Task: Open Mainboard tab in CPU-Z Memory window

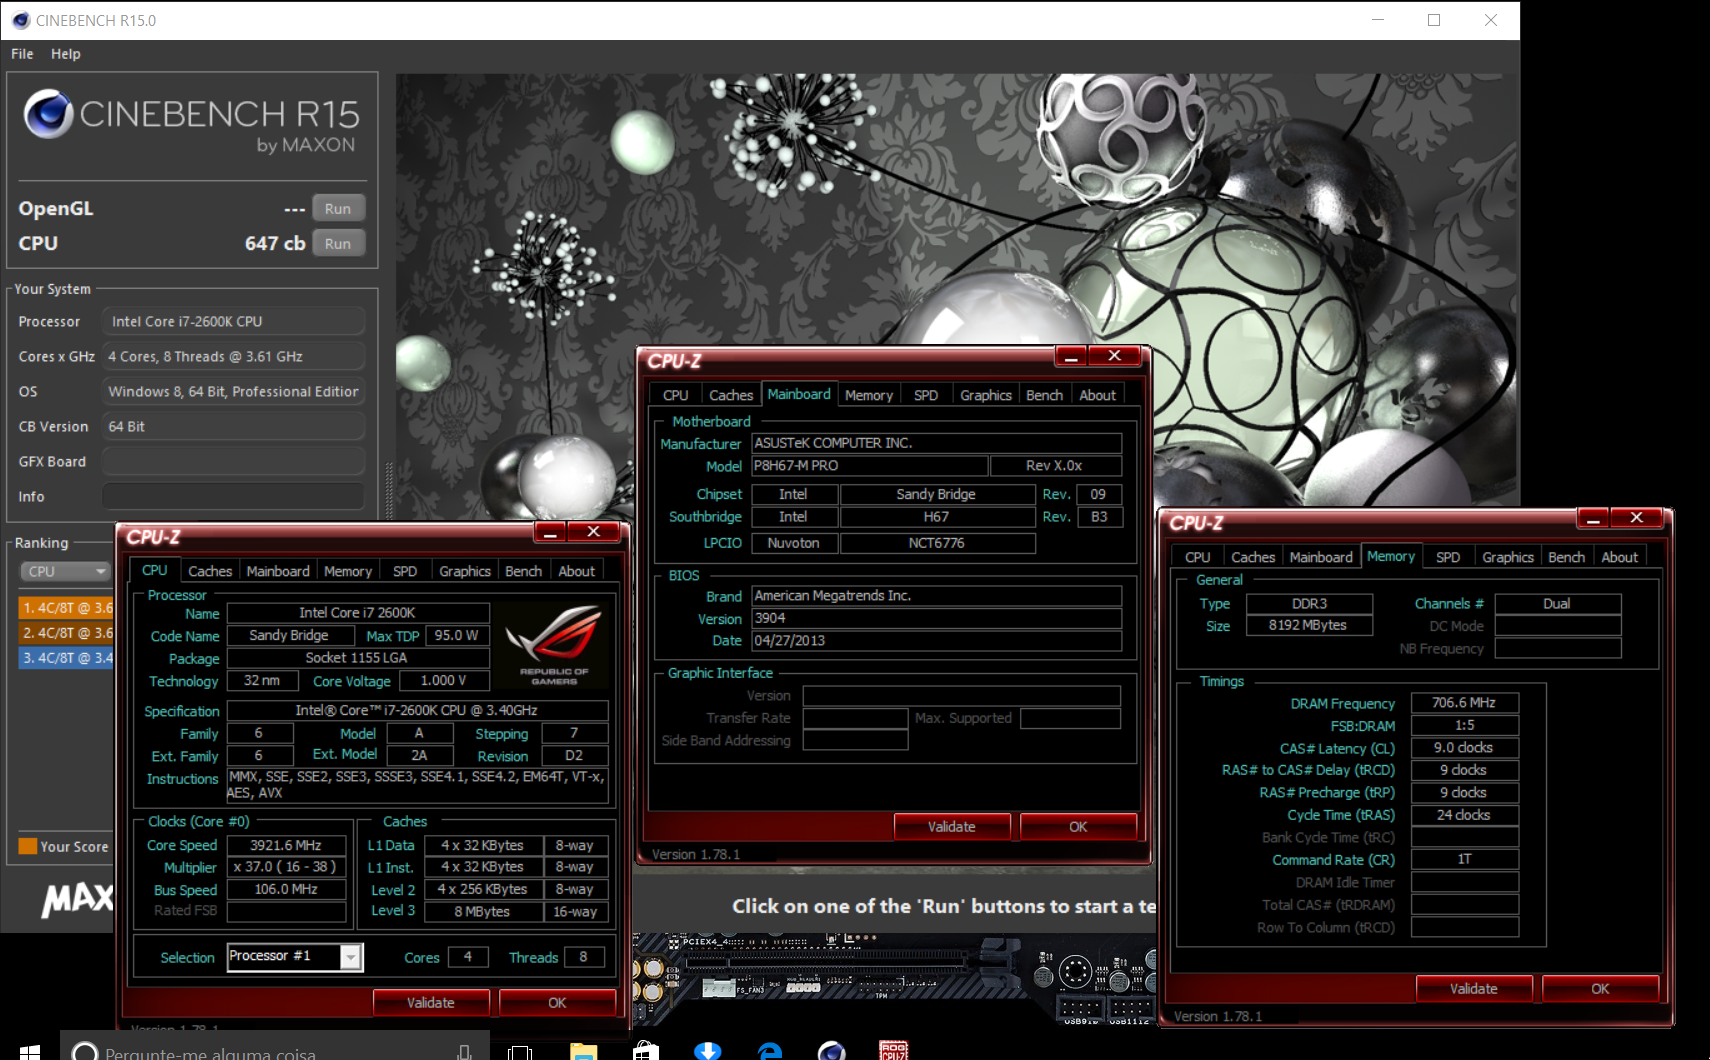Action: 1321,557
